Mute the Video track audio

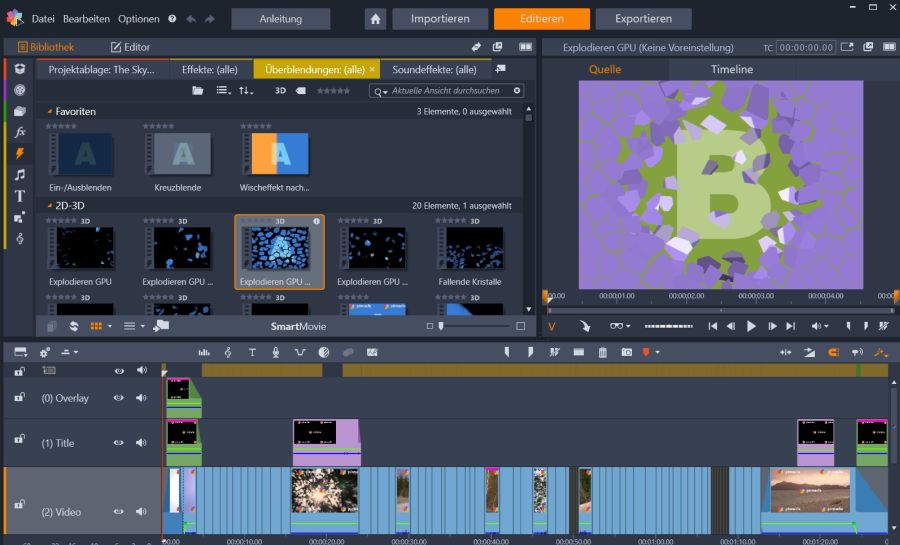(x=142, y=512)
